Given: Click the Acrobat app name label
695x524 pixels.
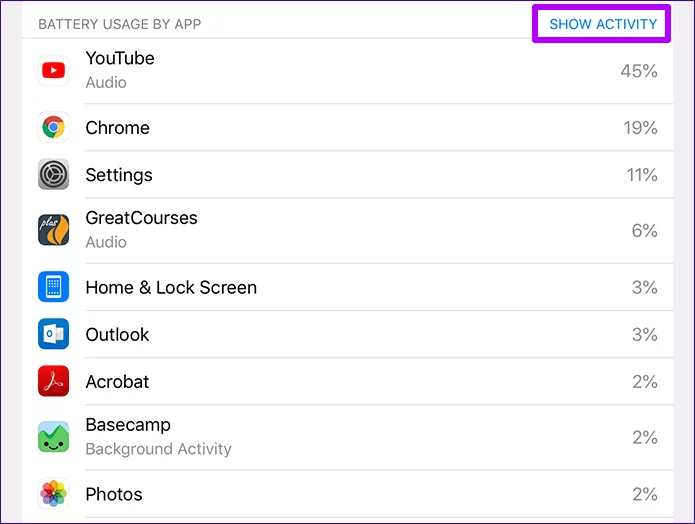Looking at the screenshot, I should 117,381.
